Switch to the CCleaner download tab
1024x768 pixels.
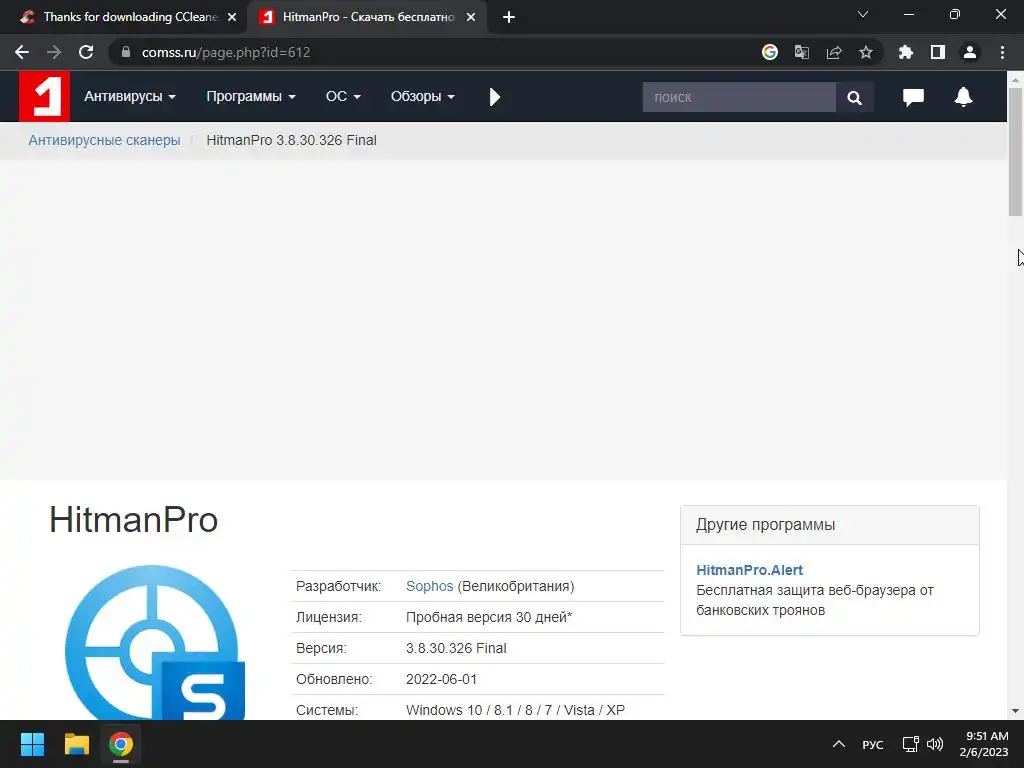coord(130,17)
